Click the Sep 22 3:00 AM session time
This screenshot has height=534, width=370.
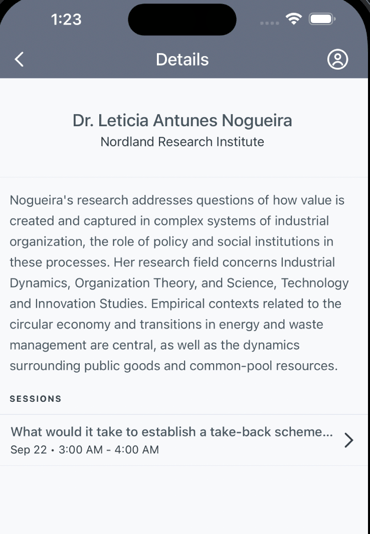(x=84, y=450)
